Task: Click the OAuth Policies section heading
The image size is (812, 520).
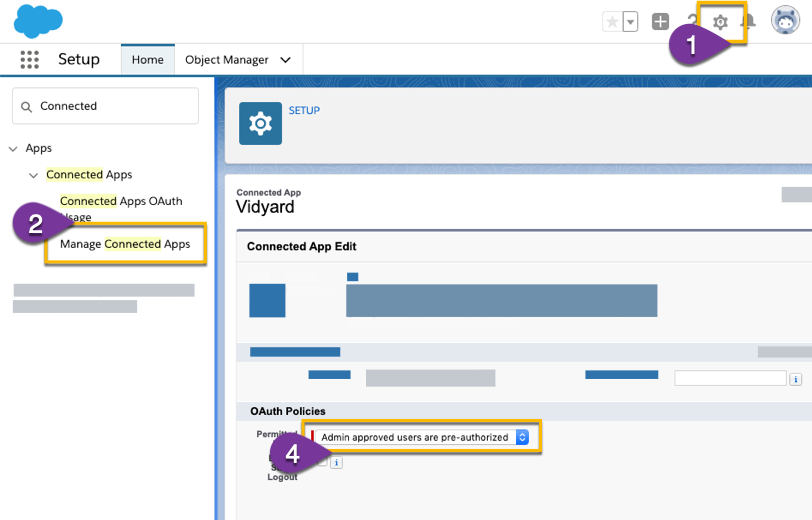Action: click(288, 411)
